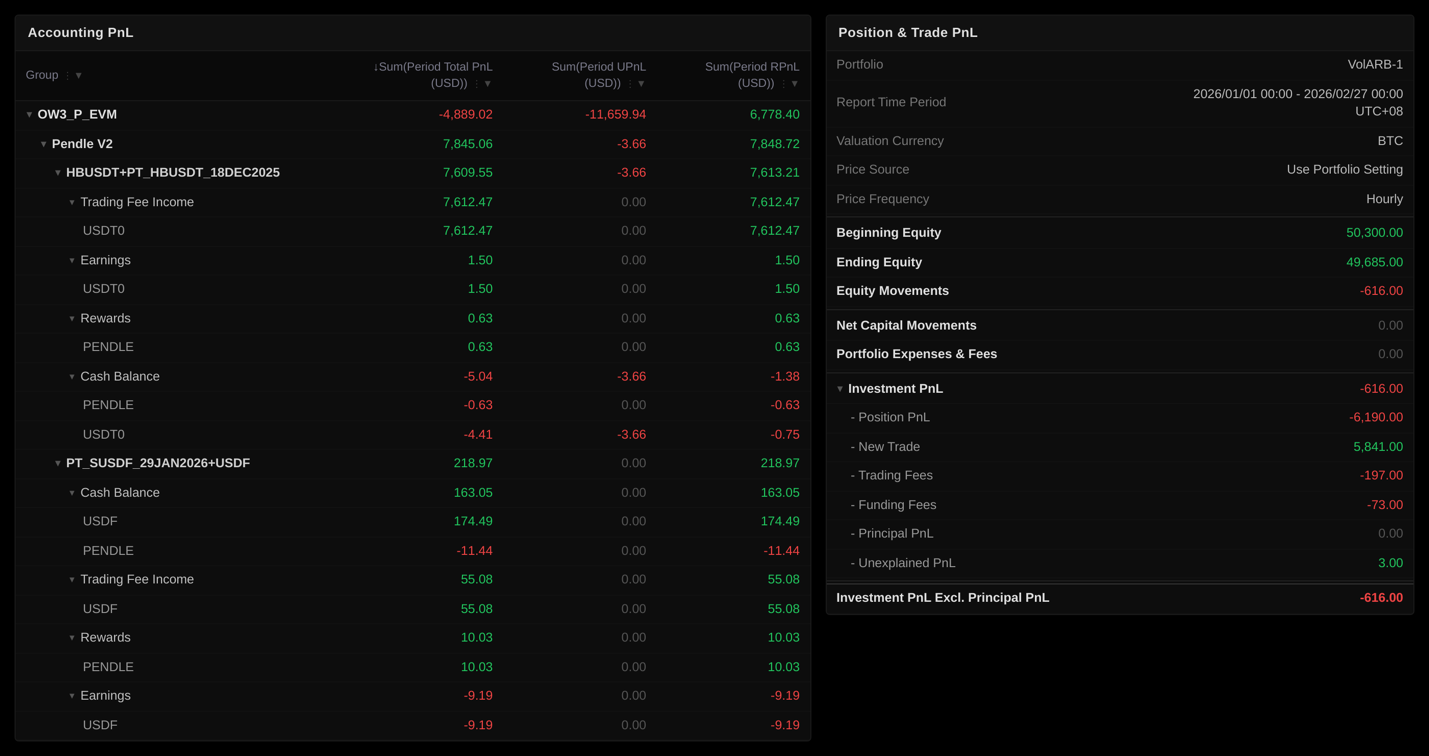Select the UPnL value -11,659.94
The height and width of the screenshot is (756, 1429).
click(x=615, y=115)
